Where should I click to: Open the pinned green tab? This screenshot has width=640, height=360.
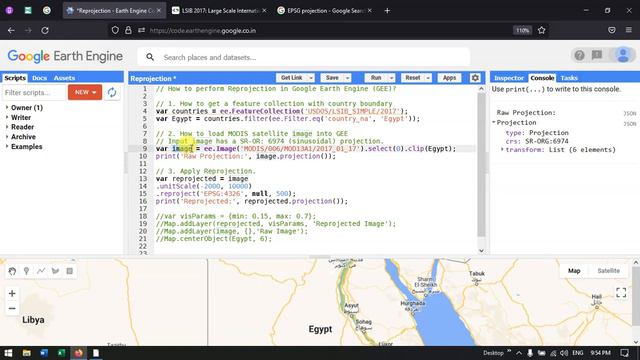[28, 11]
